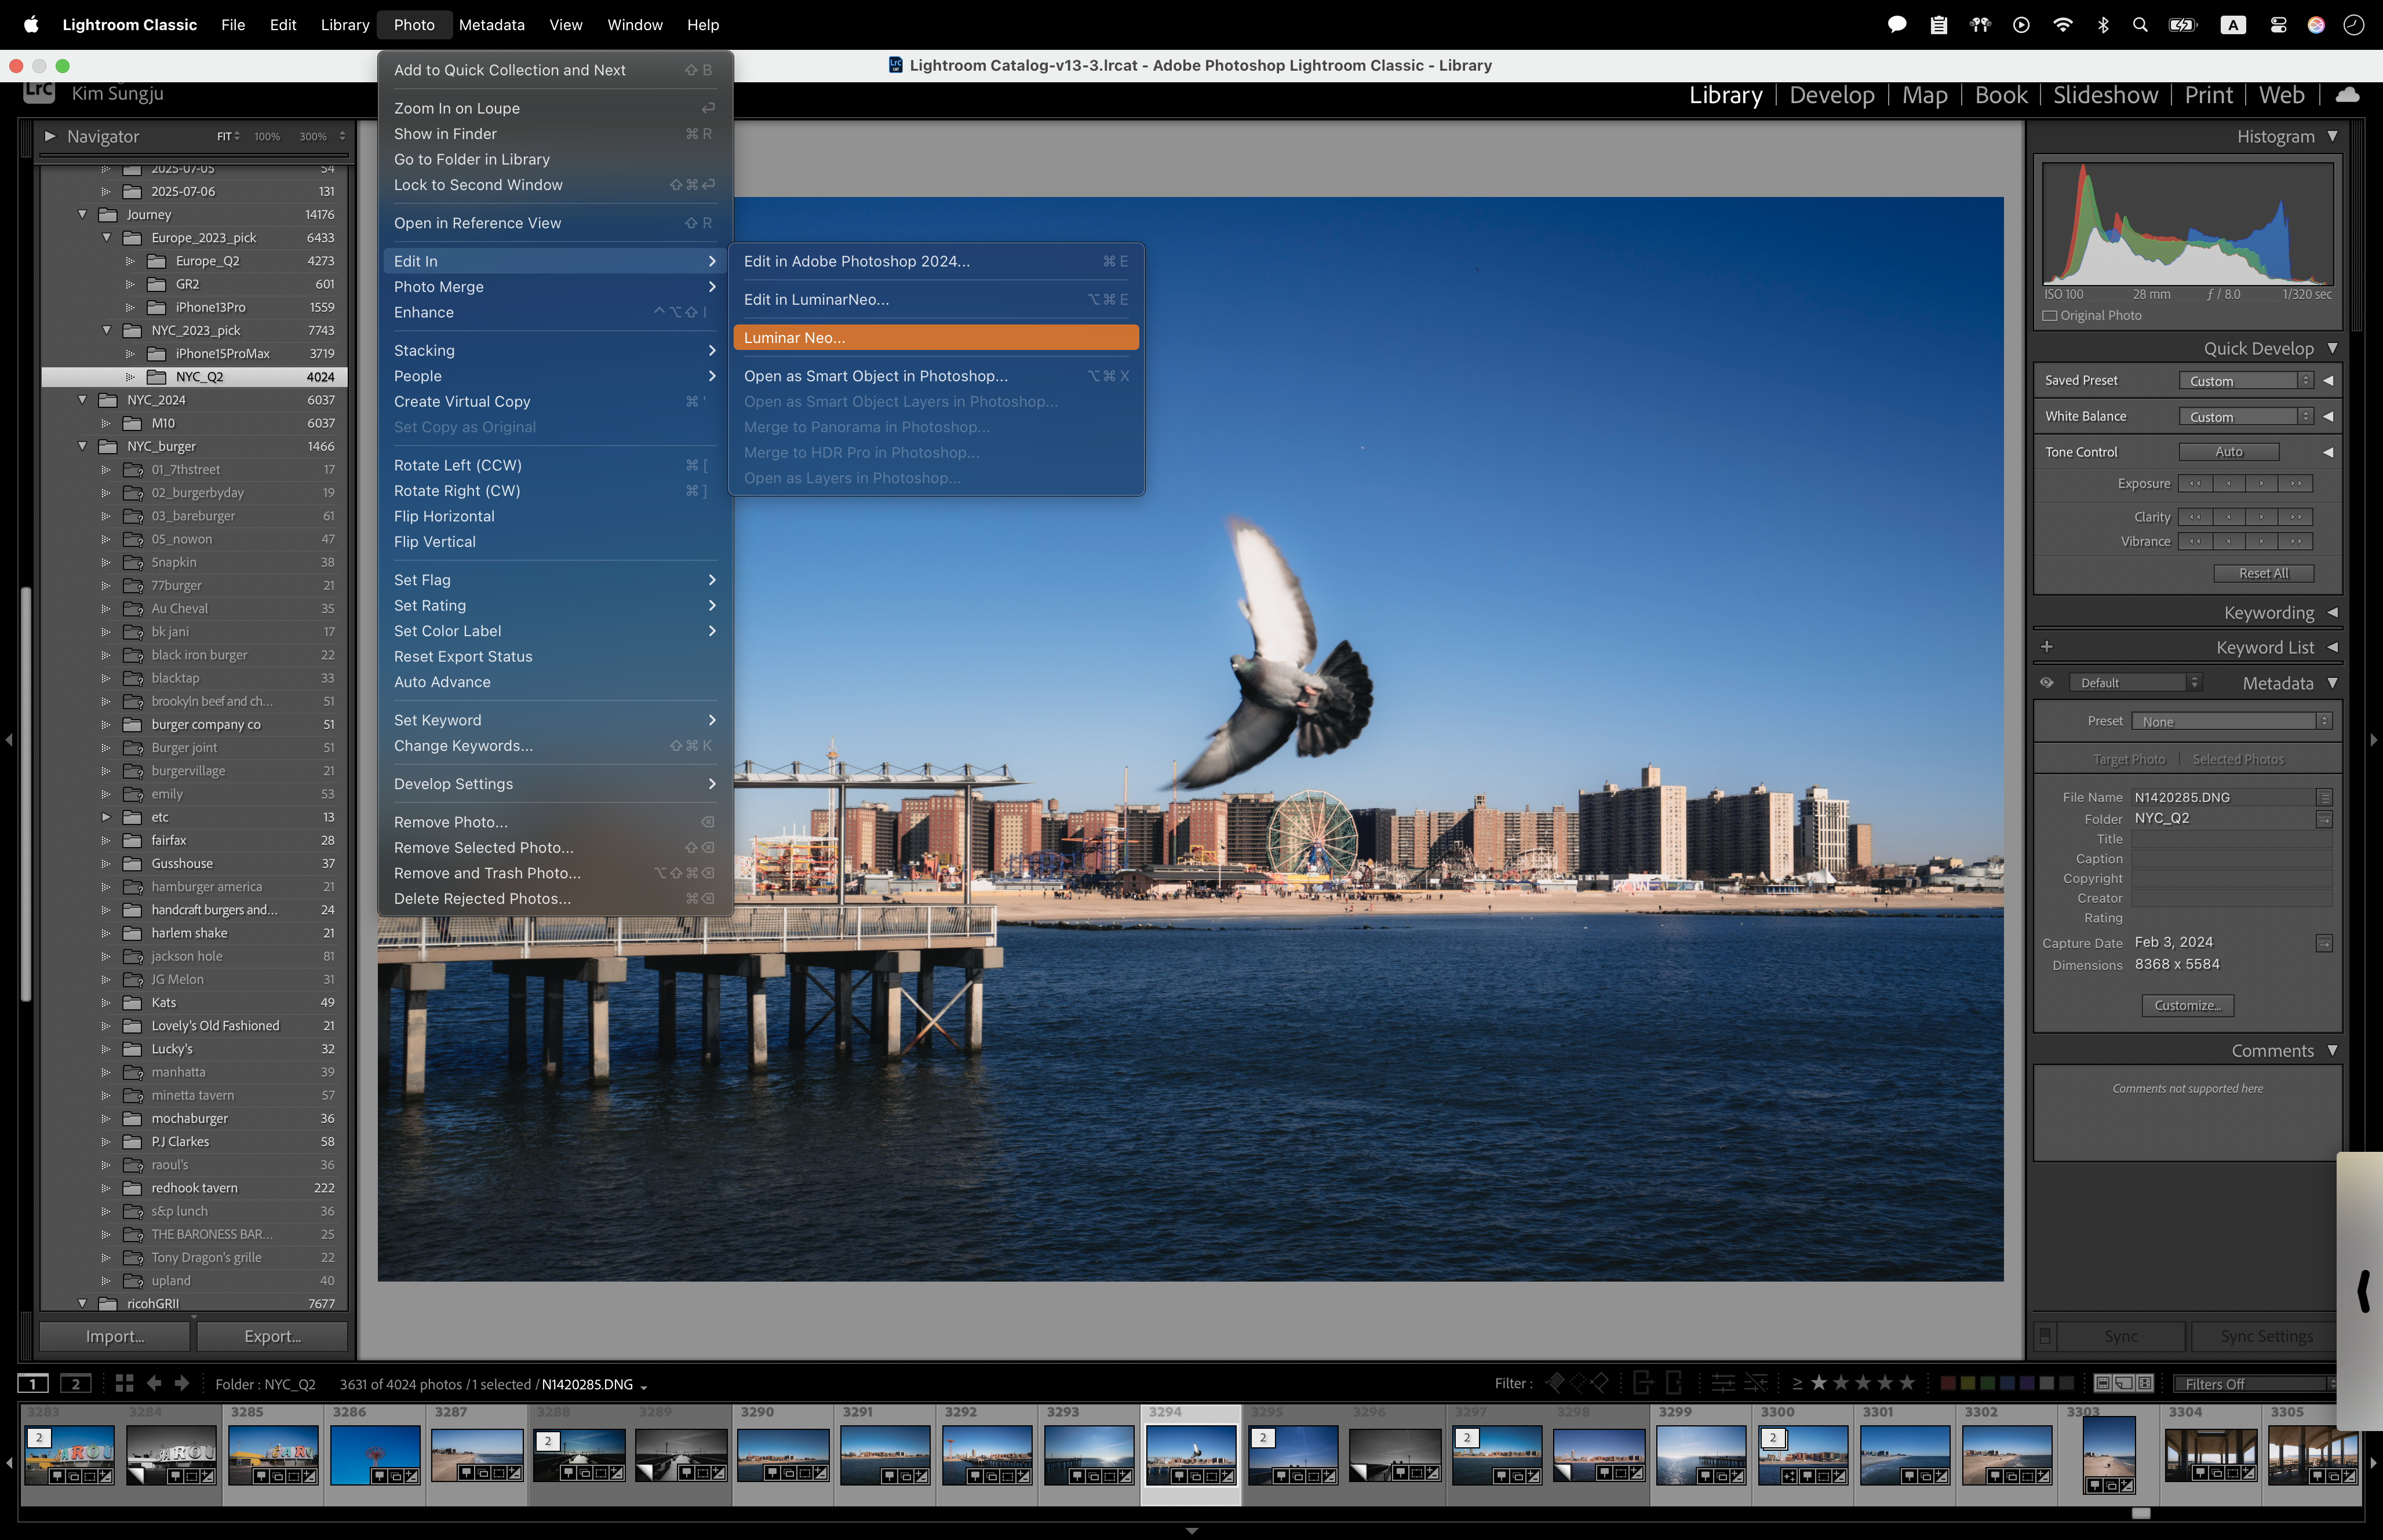Click the flagged photos filter flag icon
2383x1540 pixels.
1555,1383
